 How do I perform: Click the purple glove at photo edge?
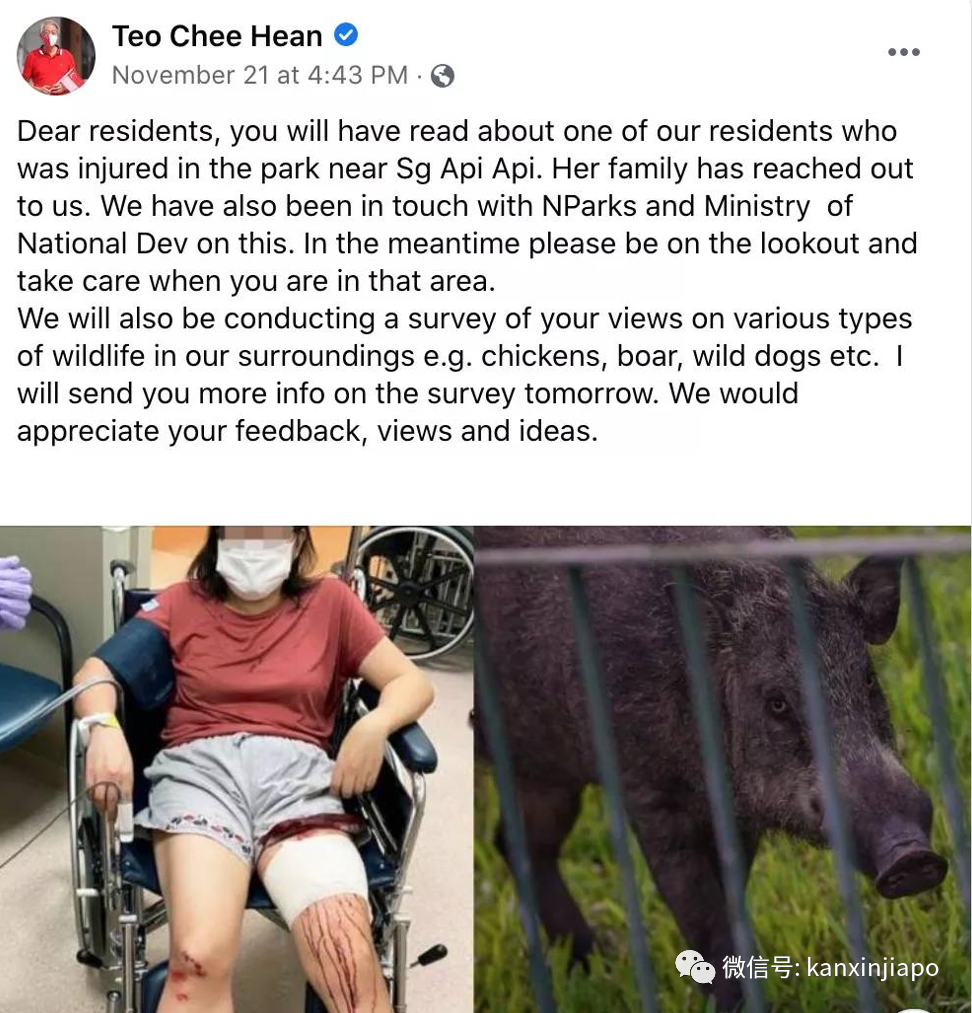[16, 592]
